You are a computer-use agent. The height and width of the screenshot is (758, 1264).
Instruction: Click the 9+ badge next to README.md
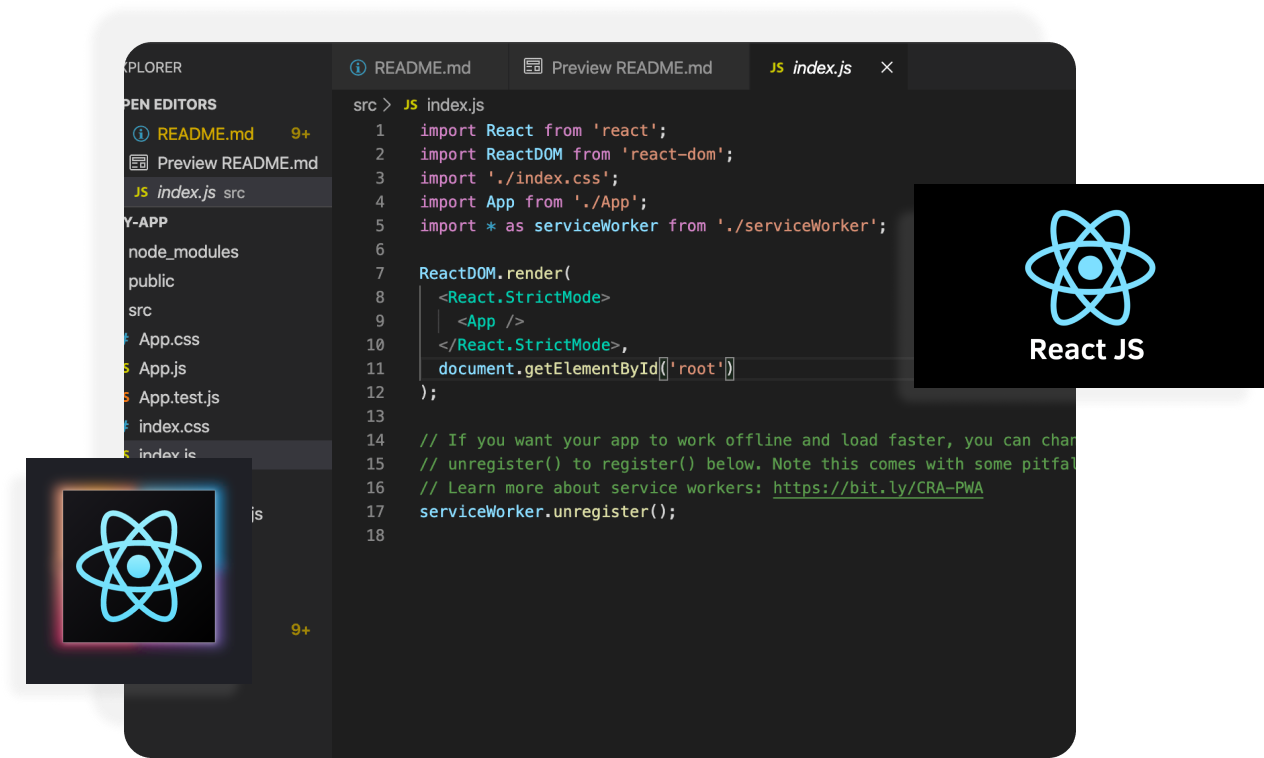[300, 133]
